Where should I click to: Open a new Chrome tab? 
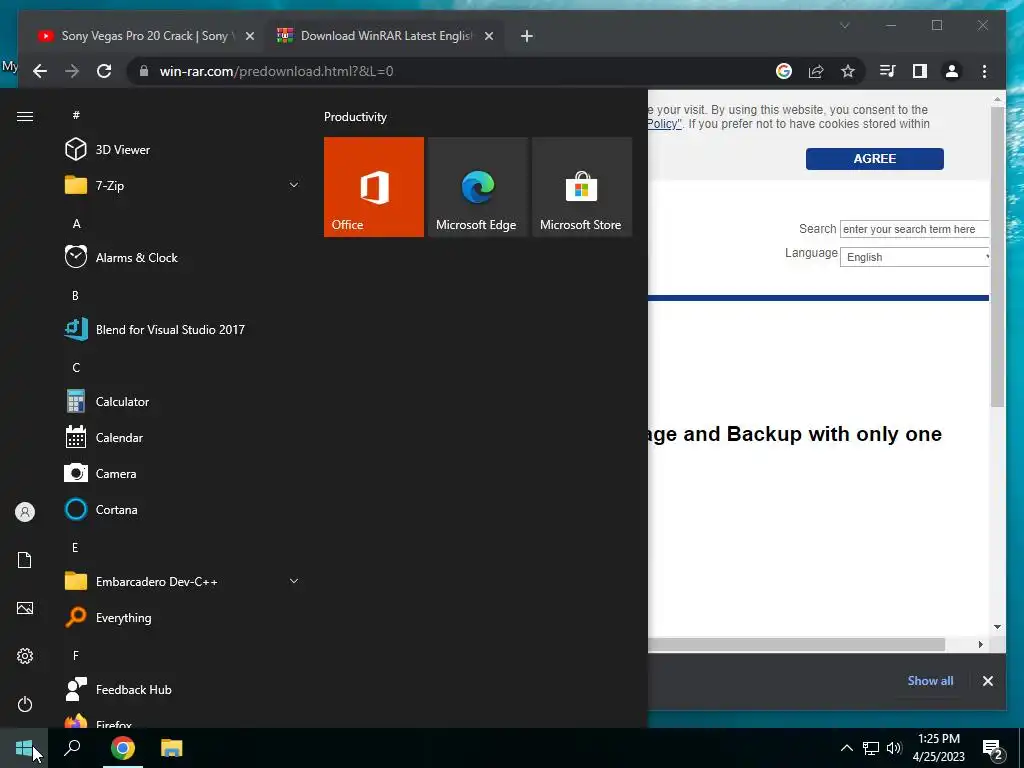(527, 36)
